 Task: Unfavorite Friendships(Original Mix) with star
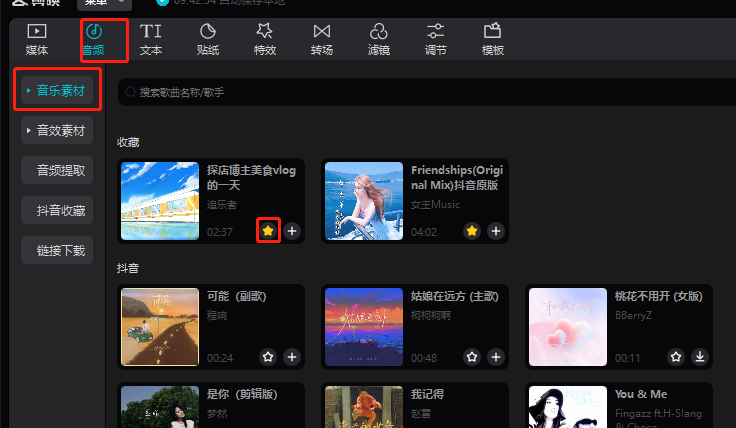472,230
